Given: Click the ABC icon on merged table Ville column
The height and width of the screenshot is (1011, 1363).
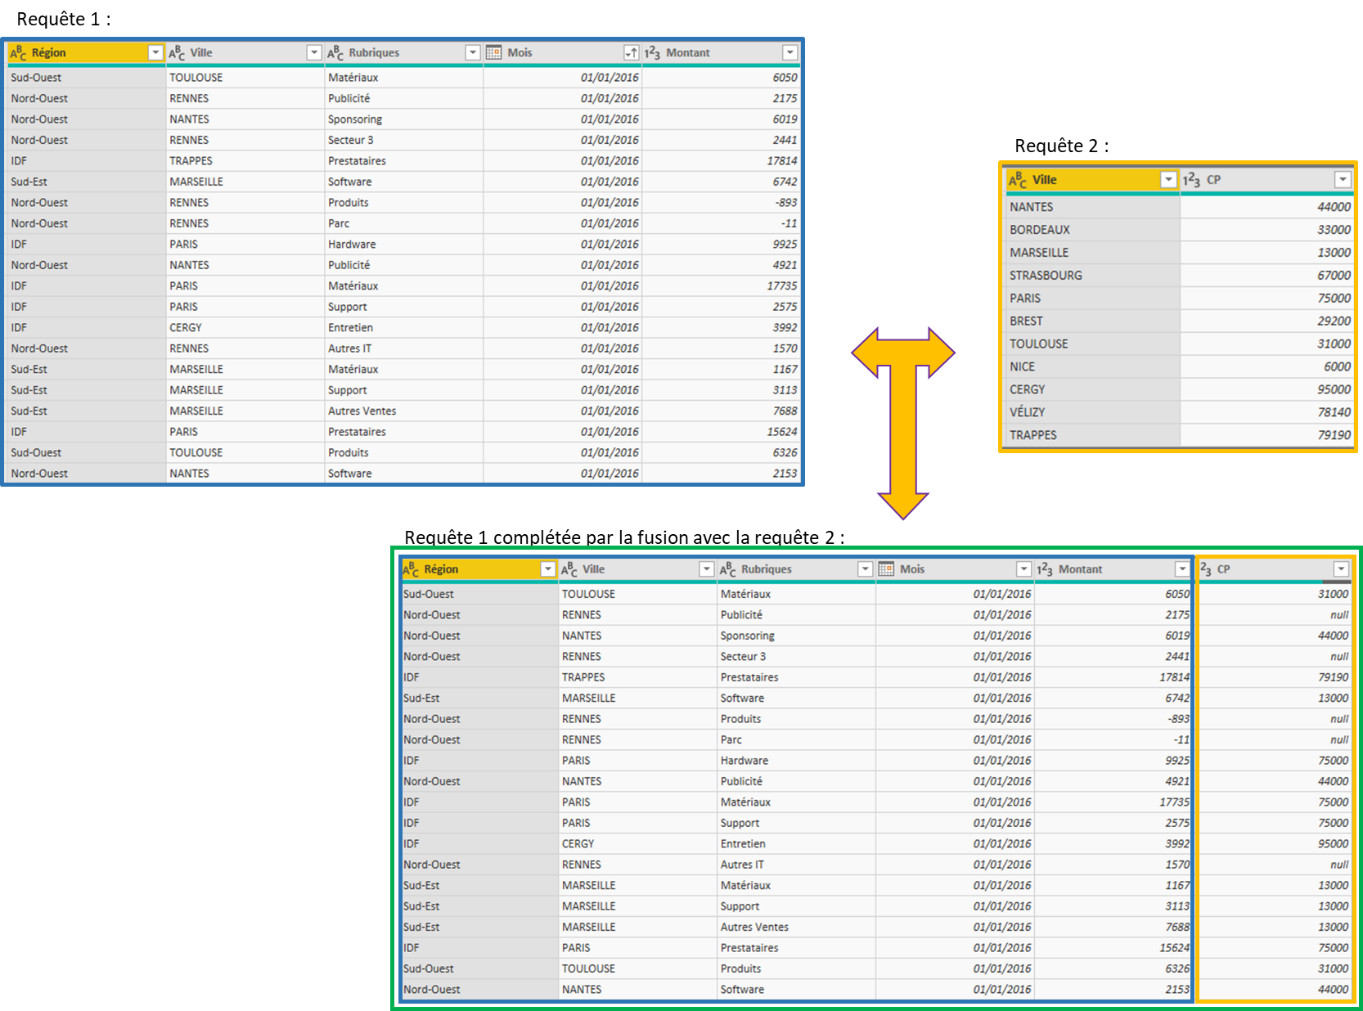Looking at the screenshot, I should pos(567,568).
